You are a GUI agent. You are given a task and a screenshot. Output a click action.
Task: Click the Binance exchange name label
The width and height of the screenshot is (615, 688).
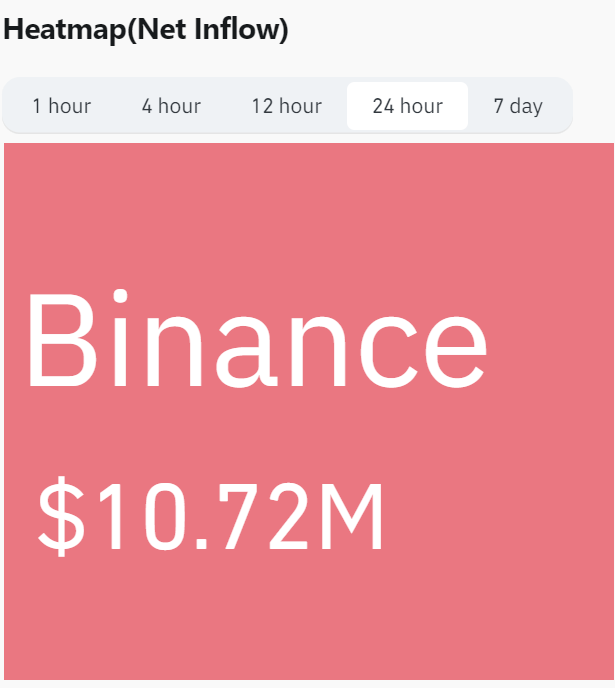coord(256,340)
